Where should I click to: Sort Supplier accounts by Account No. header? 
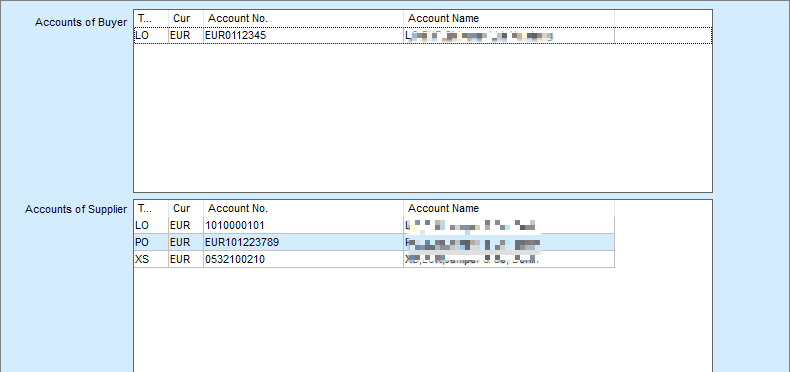(303, 209)
